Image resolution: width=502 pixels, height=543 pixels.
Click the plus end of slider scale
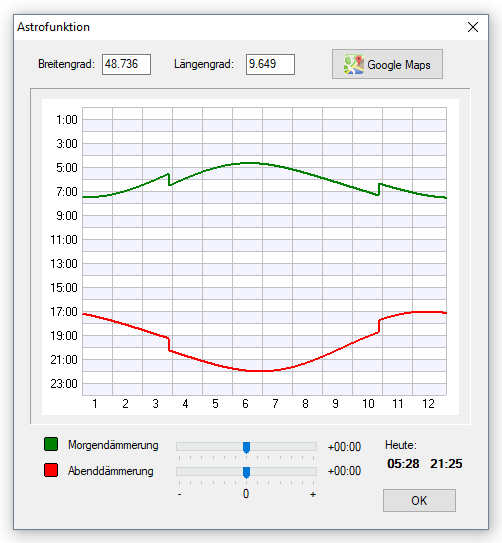(313, 495)
